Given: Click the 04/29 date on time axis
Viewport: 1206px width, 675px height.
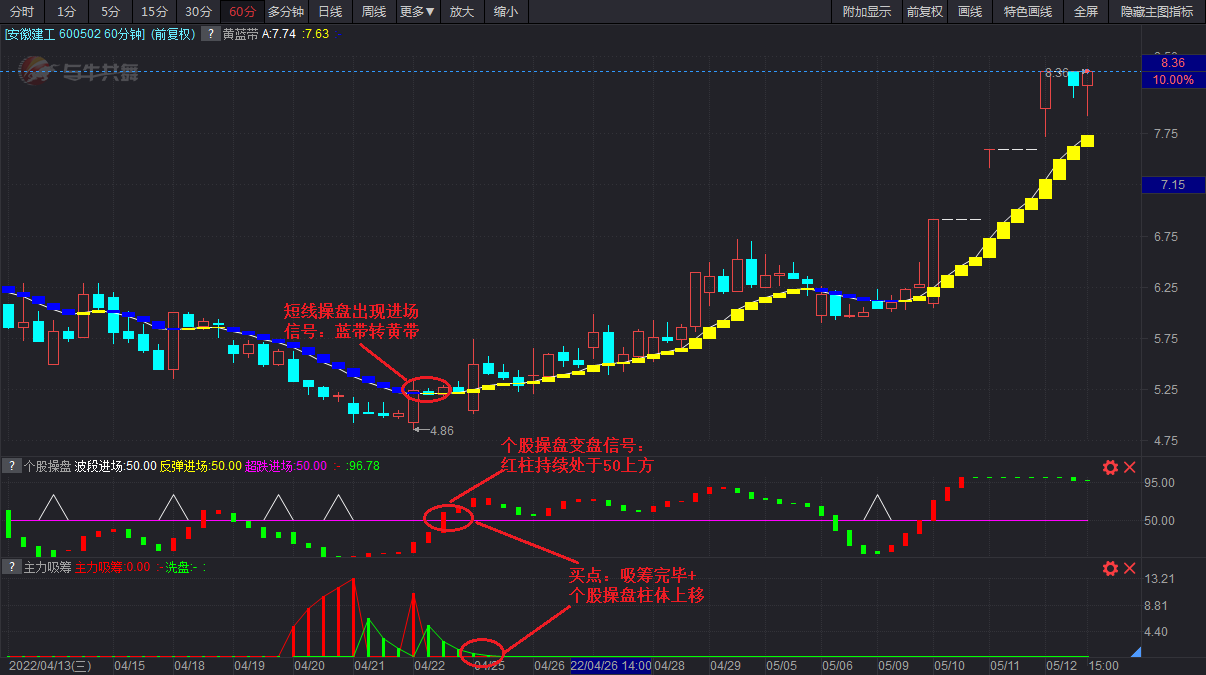Looking at the screenshot, I should pos(726,665).
